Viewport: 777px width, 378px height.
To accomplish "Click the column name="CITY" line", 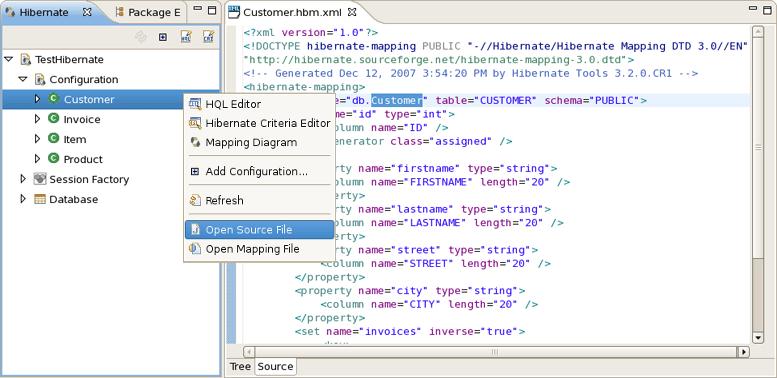I will pos(429,304).
